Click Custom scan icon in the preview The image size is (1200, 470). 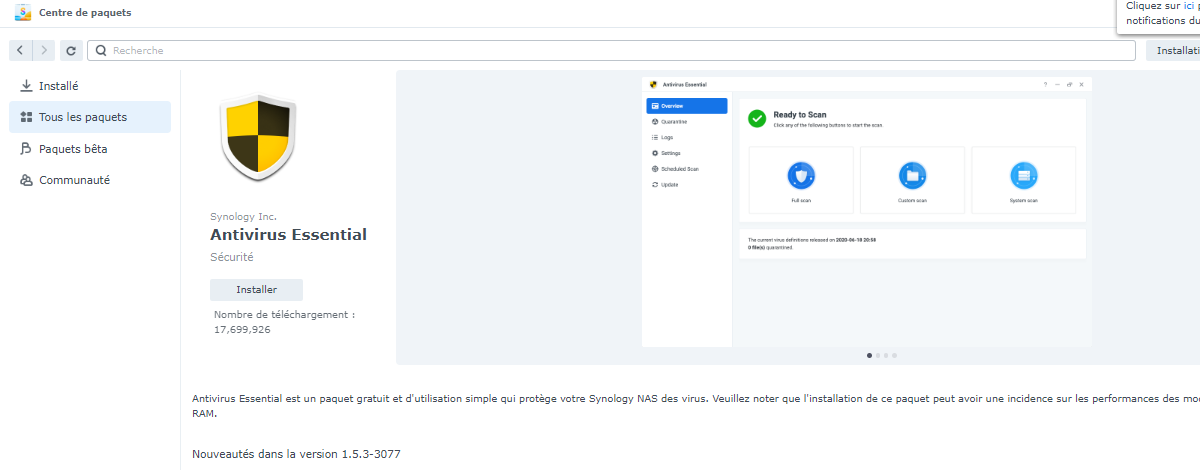[x=912, y=176]
